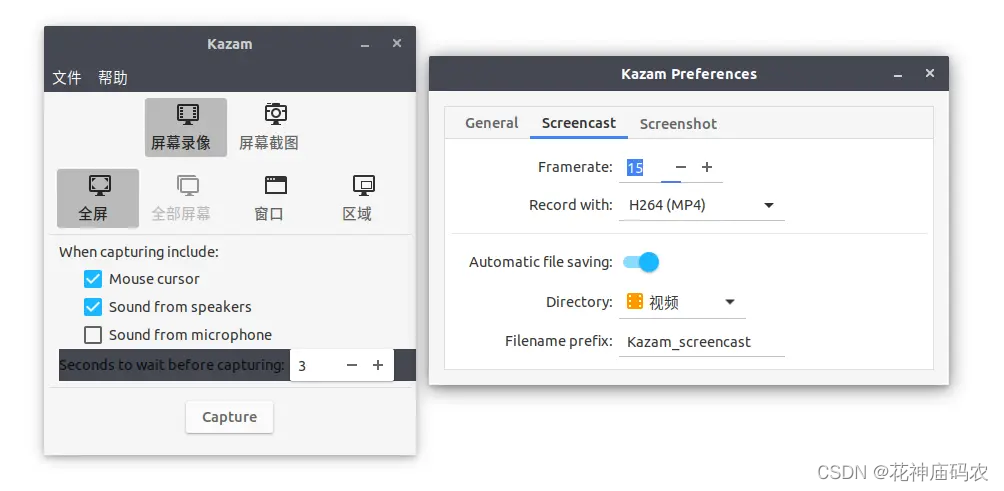The width and height of the screenshot is (1004, 491).
Task: Choose 区域 area capture icon
Action: pyautogui.click(x=357, y=198)
